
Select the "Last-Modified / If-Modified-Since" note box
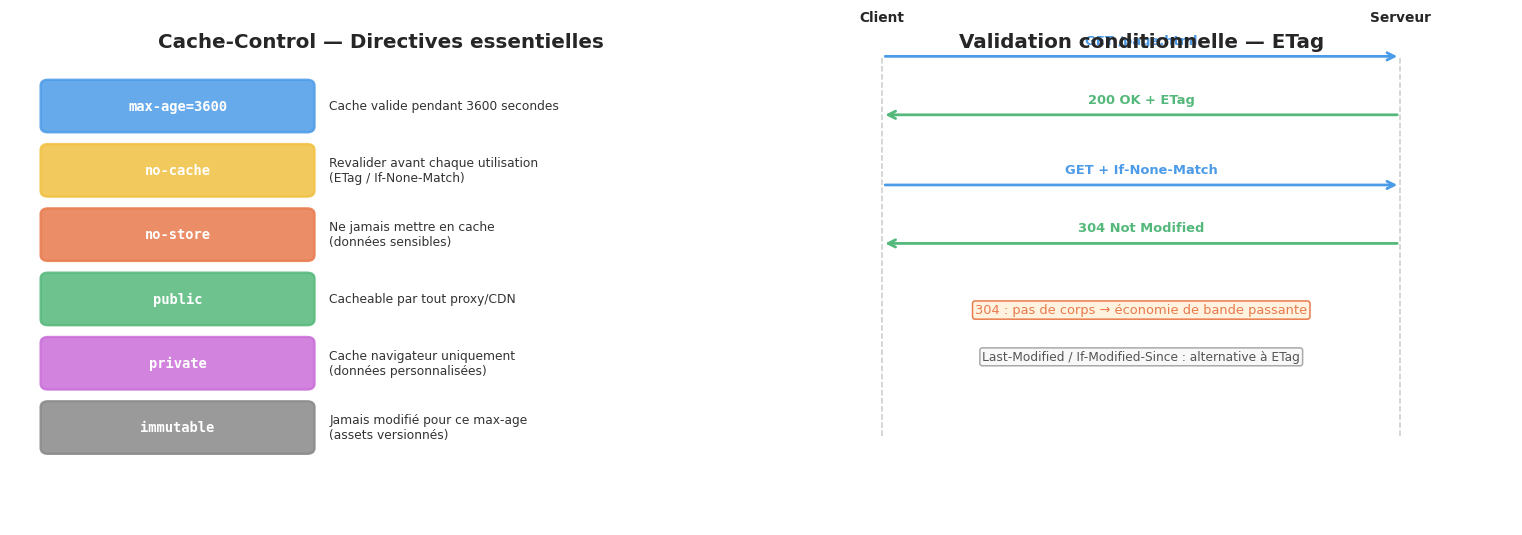(x=1141, y=357)
